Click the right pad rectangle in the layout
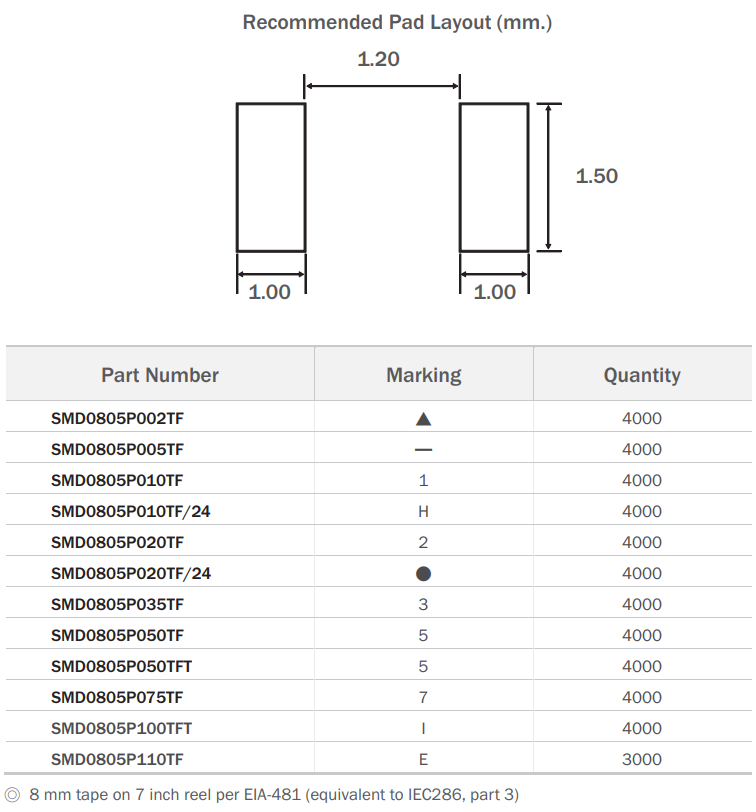The width and height of the screenshot is (756, 812). tap(494, 177)
